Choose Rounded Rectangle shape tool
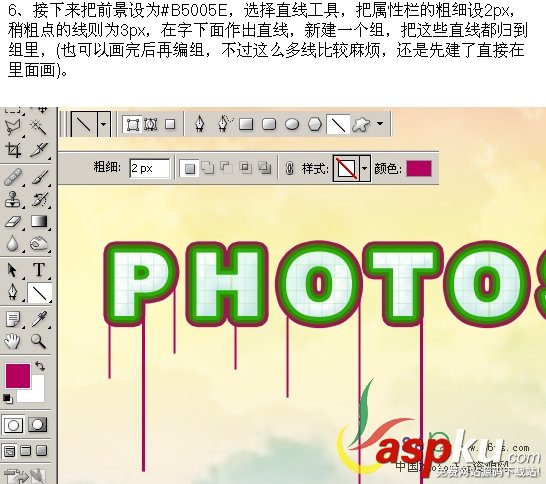This screenshot has height=484, width=546. pyautogui.click(x=269, y=124)
